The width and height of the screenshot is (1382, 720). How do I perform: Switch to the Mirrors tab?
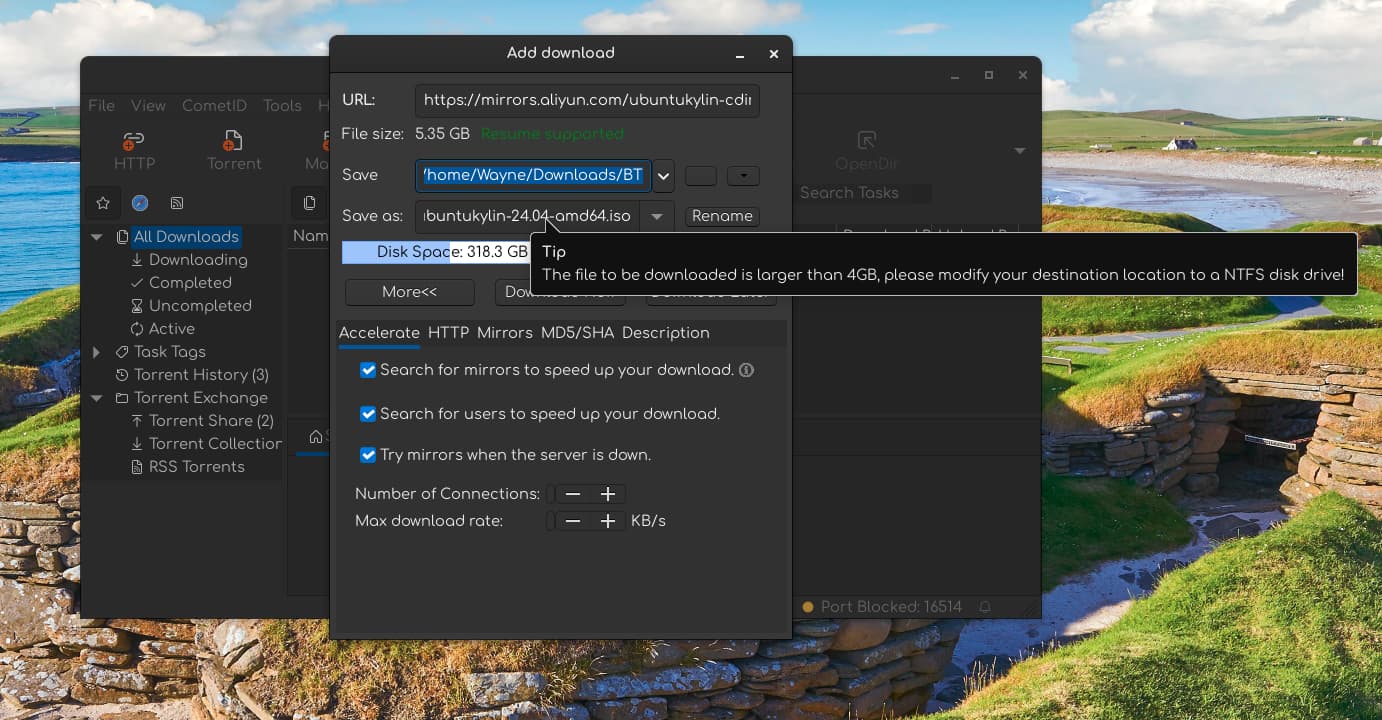(505, 333)
